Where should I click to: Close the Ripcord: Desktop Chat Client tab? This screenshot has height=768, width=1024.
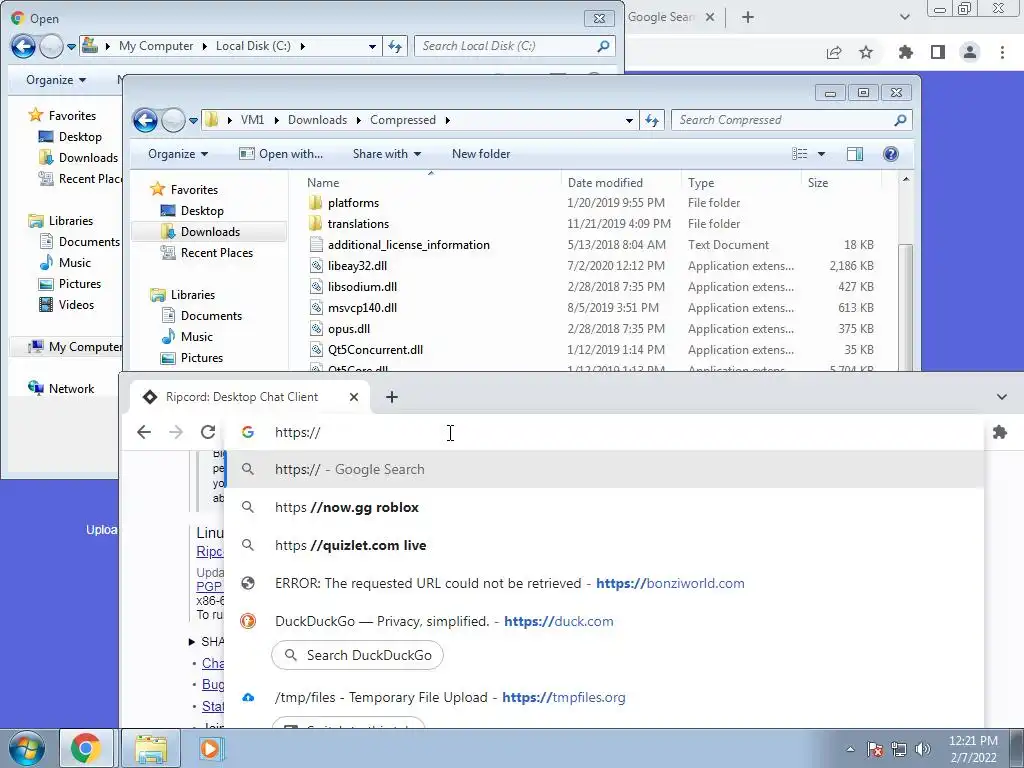[354, 397]
